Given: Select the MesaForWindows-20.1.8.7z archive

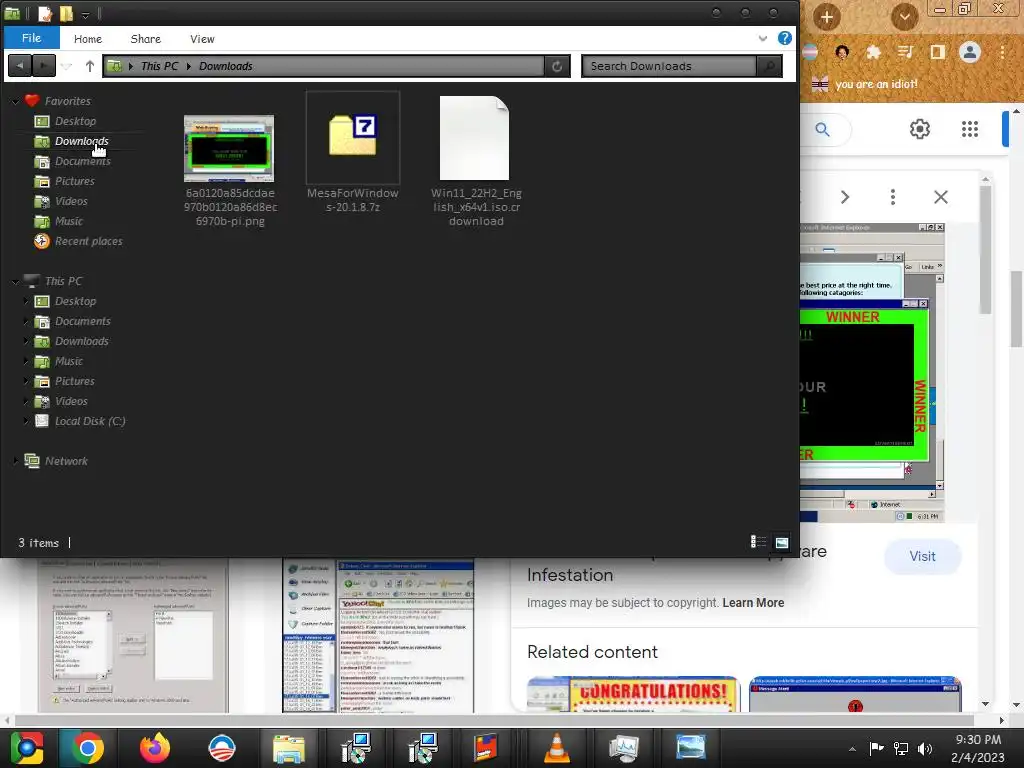Looking at the screenshot, I should click(353, 154).
